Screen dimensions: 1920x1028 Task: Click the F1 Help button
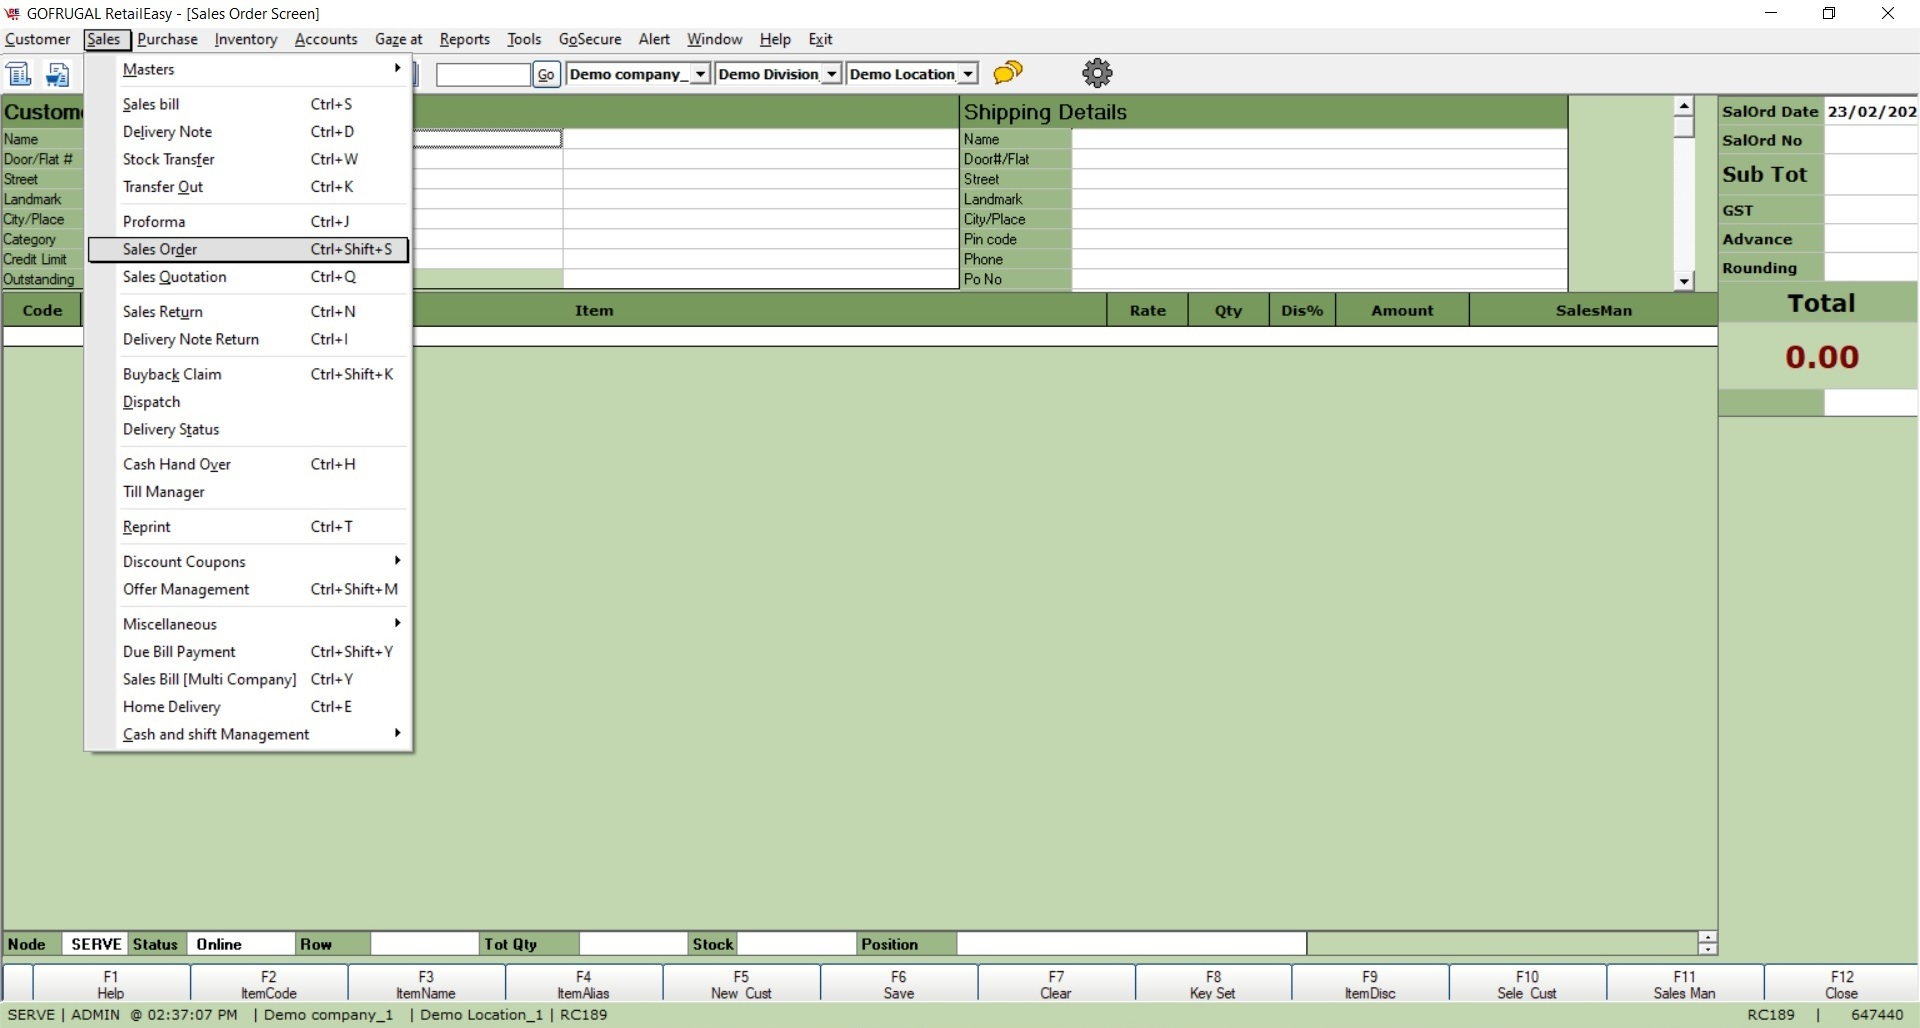pos(111,984)
